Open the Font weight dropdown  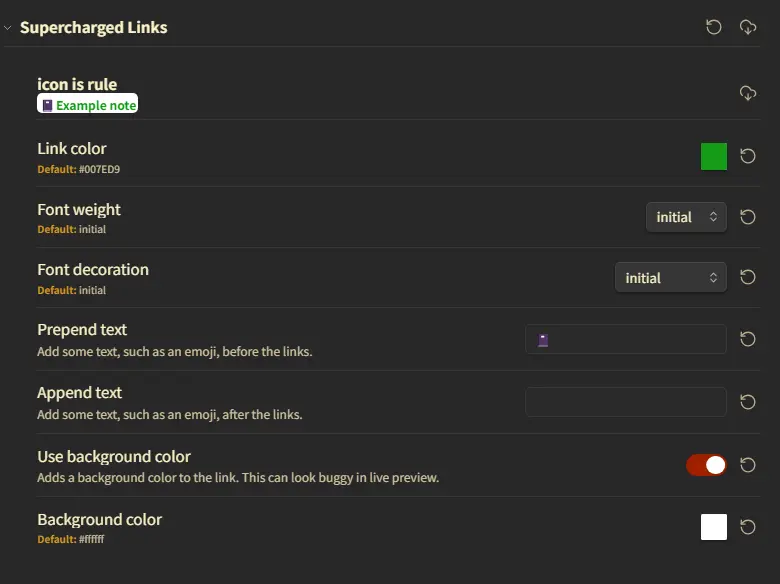pyautogui.click(x=686, y=217)
